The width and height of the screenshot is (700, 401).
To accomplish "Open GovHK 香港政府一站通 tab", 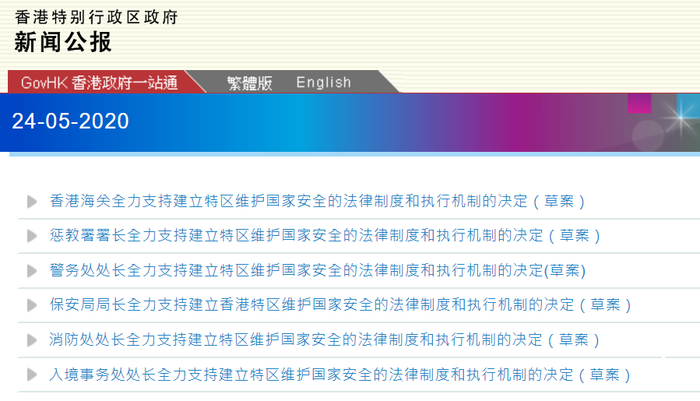I will (x=99, y=83).
